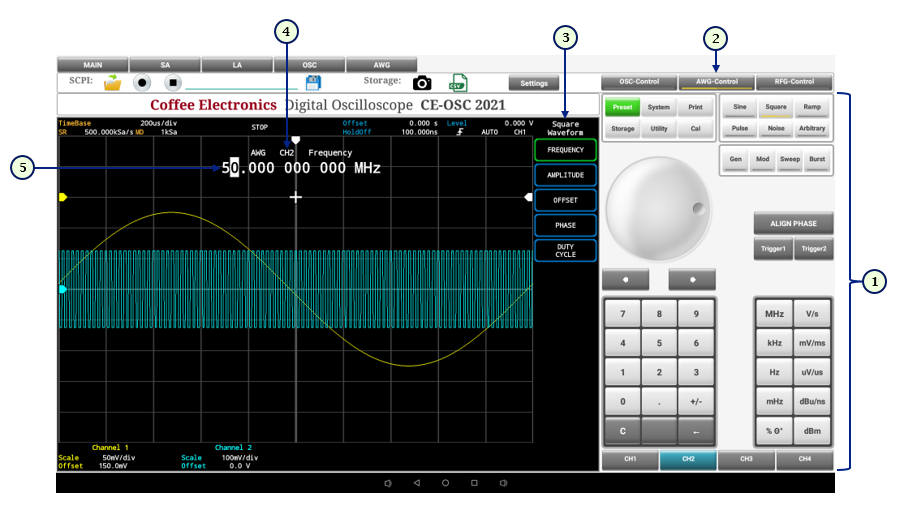Open the FREQUENCY parameter softkey

[x=565, y=150]
